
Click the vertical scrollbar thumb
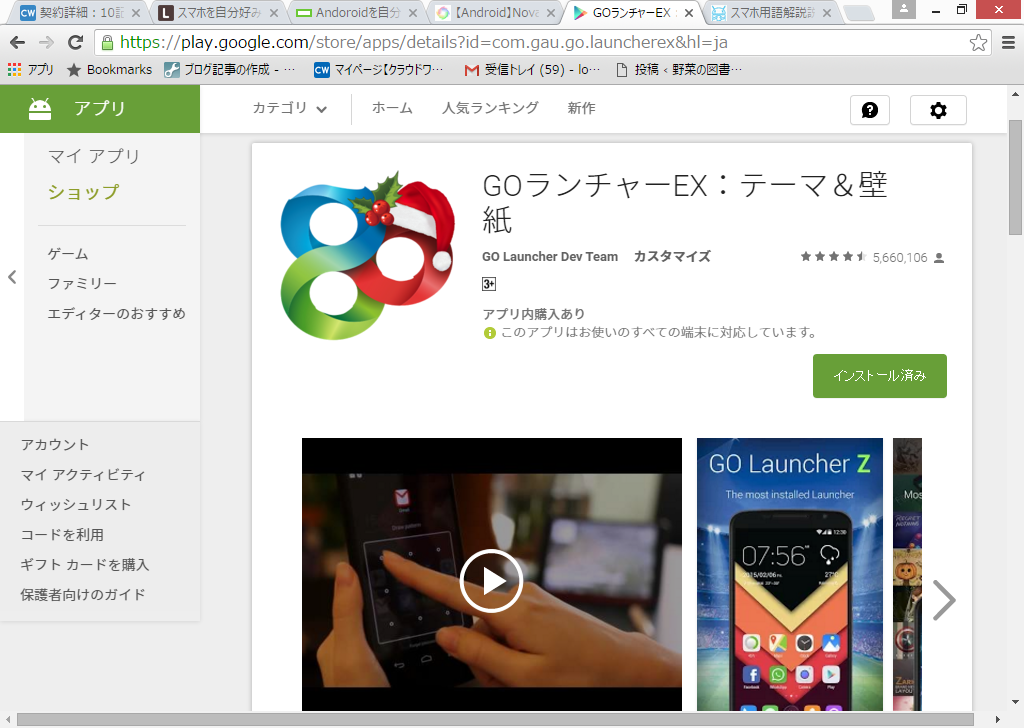[x=1015, y=177]
